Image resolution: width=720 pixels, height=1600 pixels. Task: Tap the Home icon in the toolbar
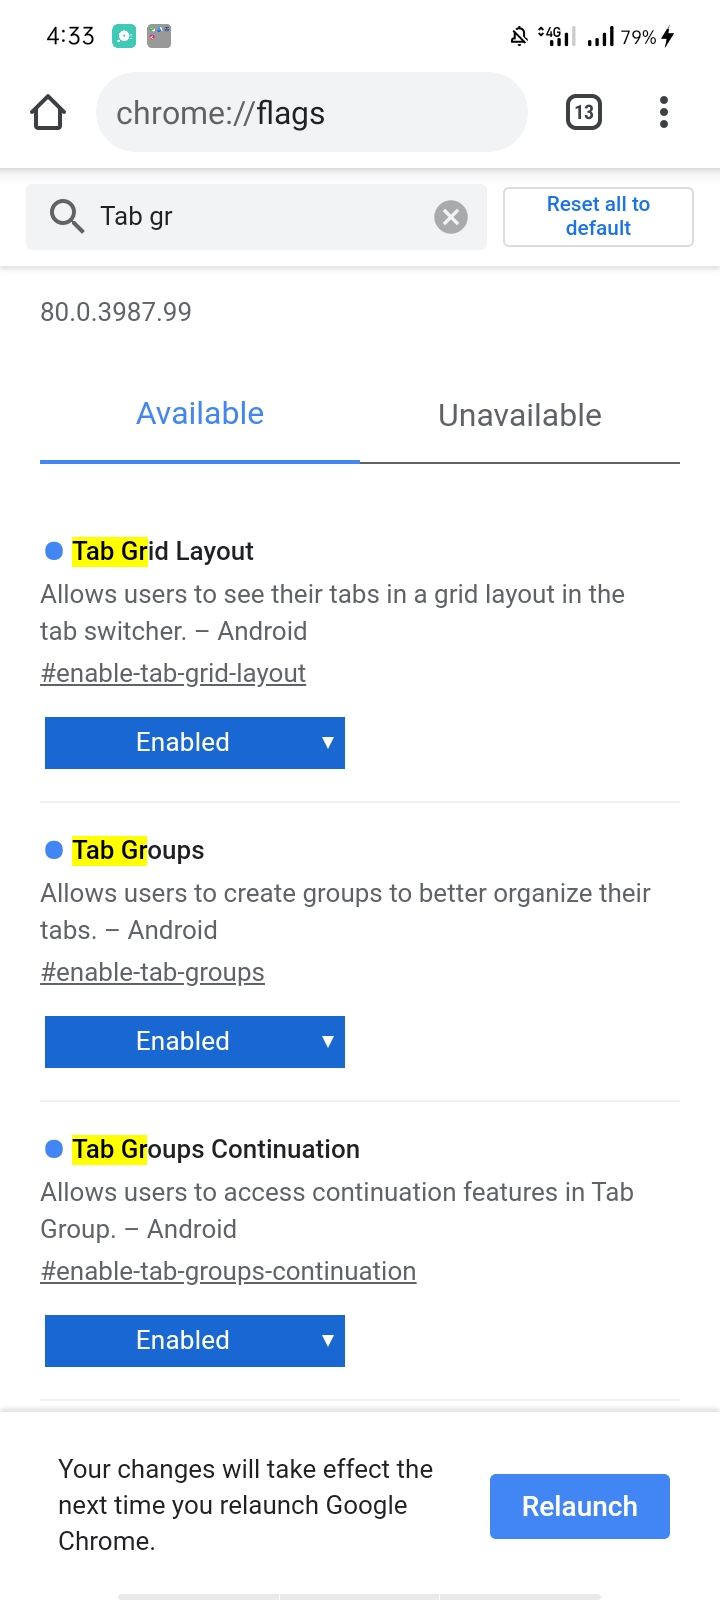[48, 112]
